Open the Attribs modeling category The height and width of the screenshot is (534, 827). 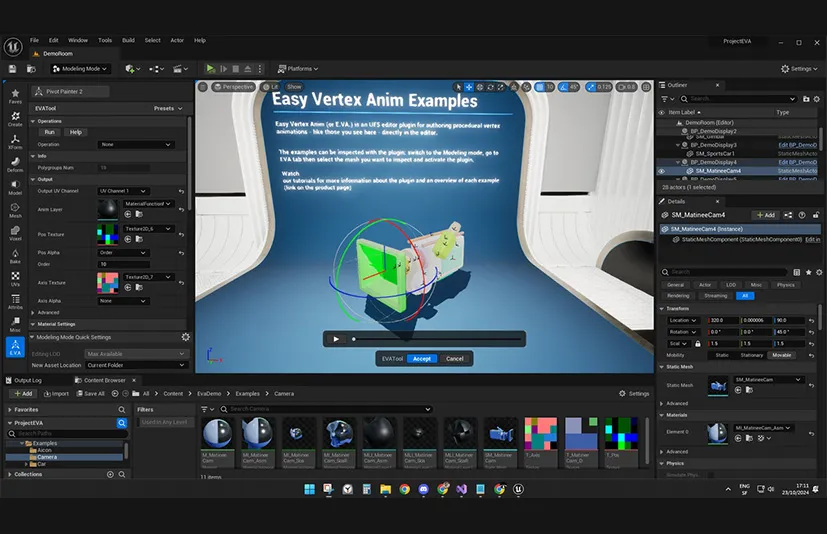tap(15, 302)
